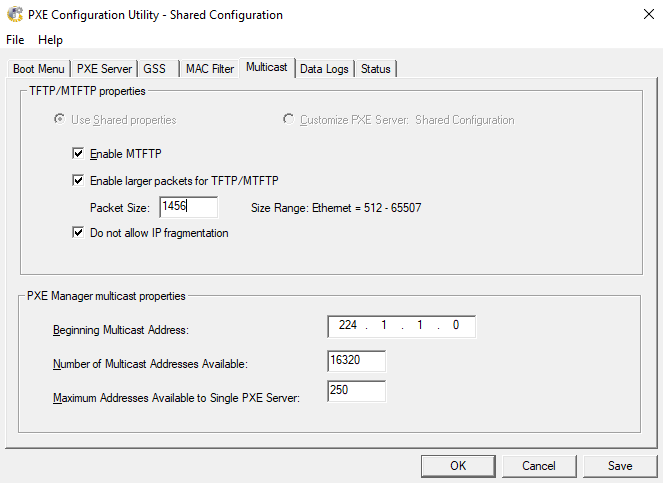Choose the Customize PXE Server radio option
The width and height of the screenshot is (663, 483).
click(x=289, y=120)
